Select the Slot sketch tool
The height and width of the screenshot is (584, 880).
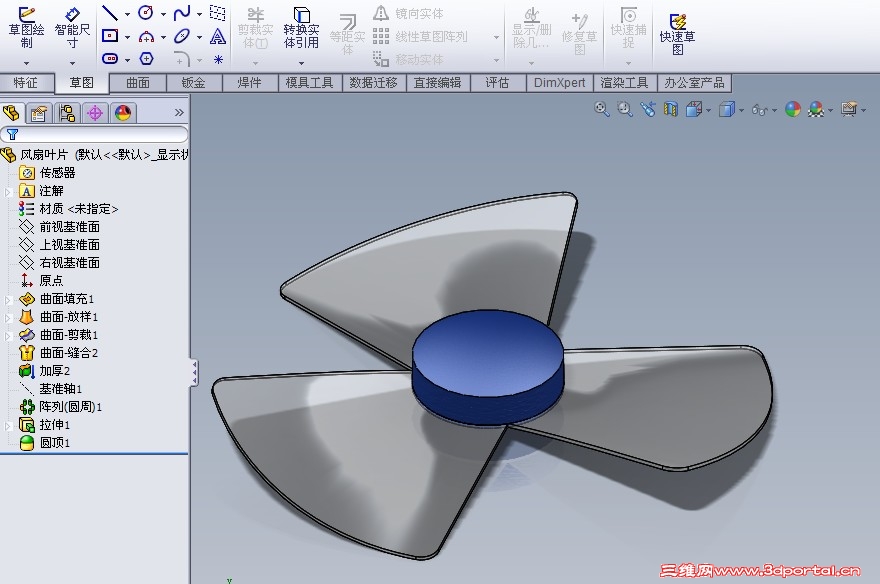tap(109, 58)
